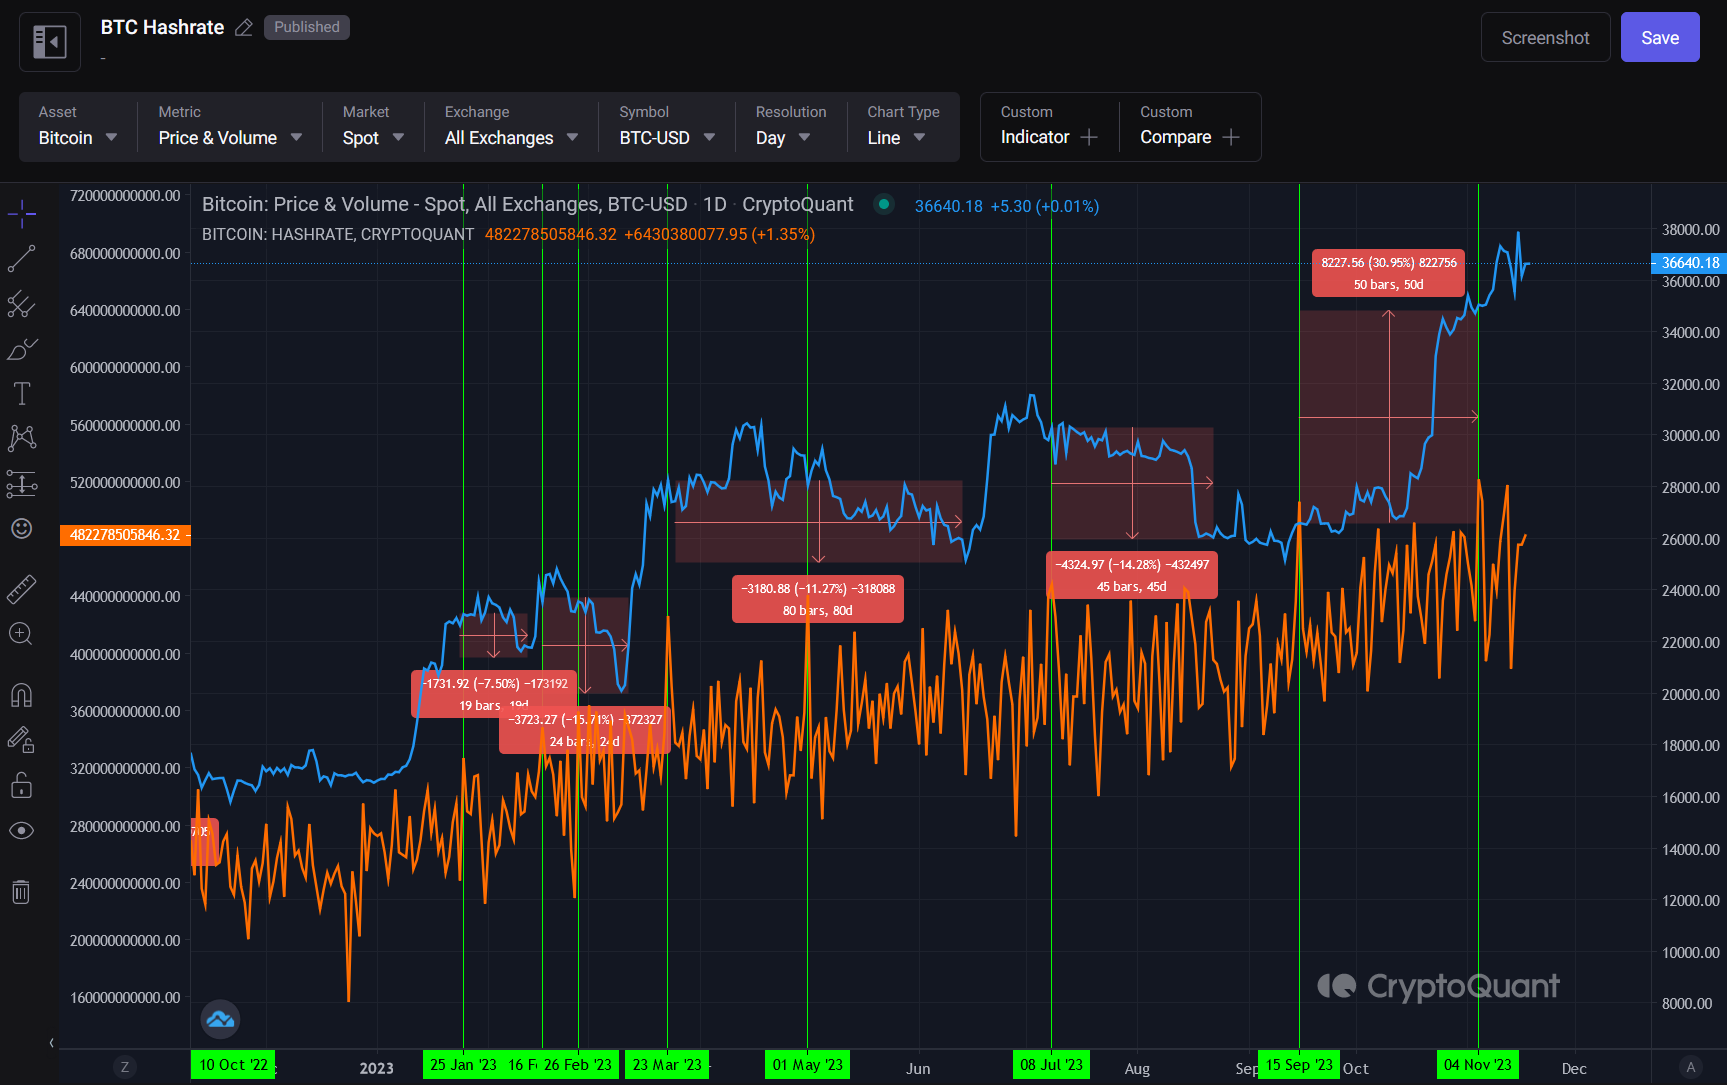Expand the Exchange dropdown All Exchanges

[510, 137]
